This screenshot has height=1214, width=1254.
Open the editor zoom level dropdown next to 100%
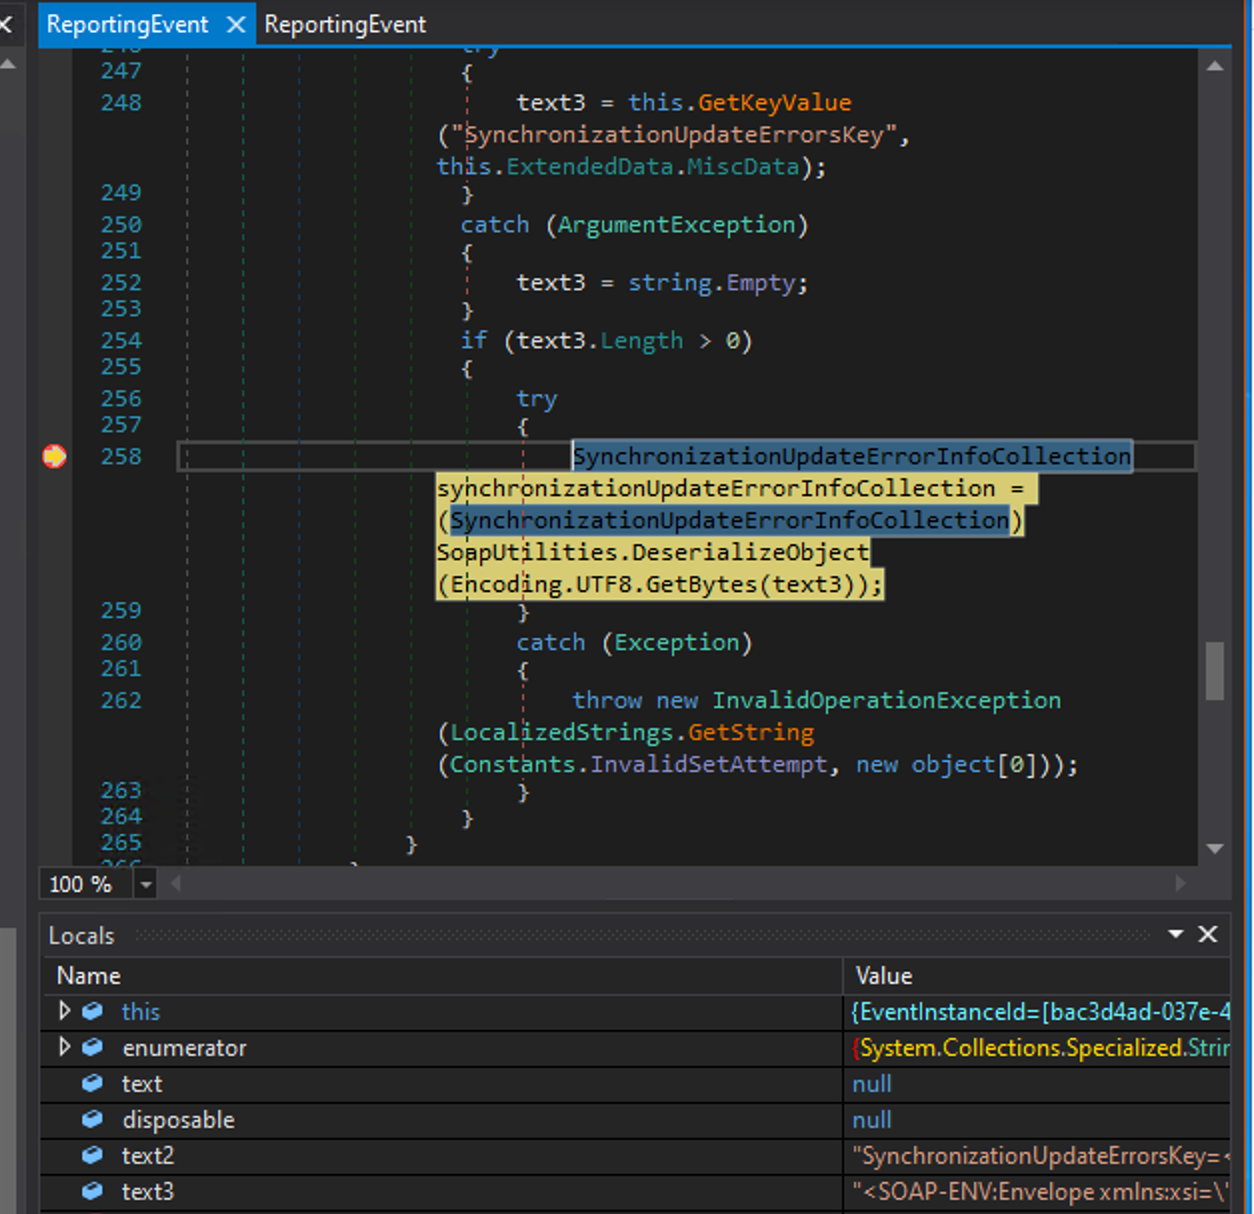click(146, 884)
